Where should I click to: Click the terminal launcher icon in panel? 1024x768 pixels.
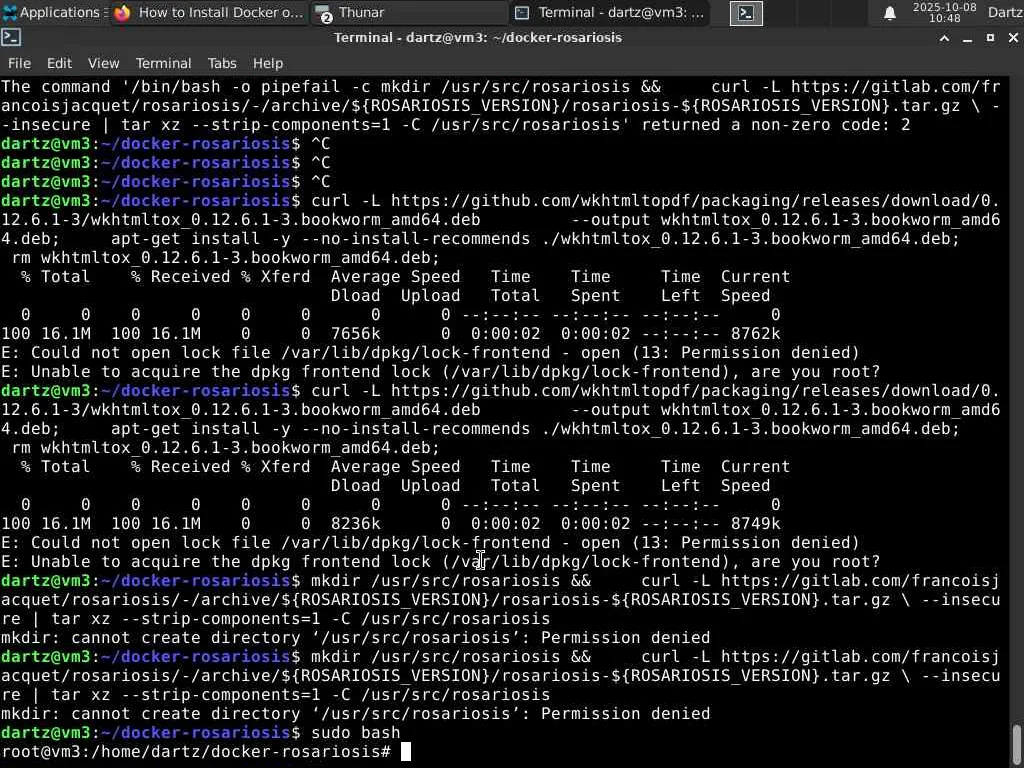pyautogui.click(x=746, y=13)
